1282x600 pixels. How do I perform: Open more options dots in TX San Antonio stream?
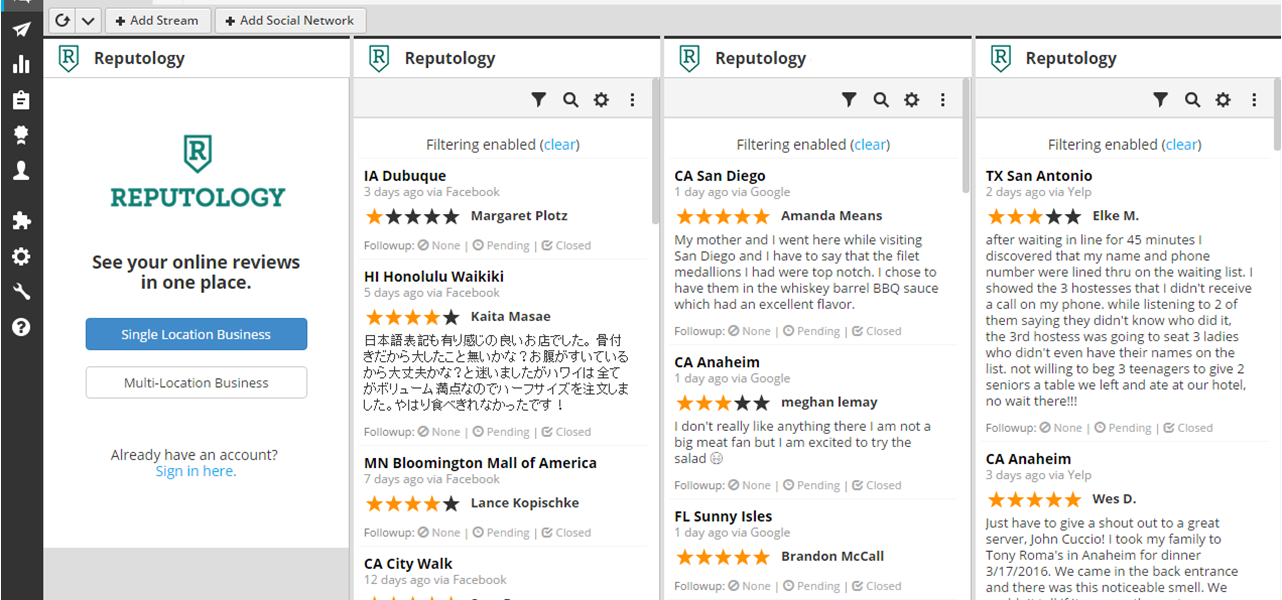pyautogui.click(x=1254, y=99)
